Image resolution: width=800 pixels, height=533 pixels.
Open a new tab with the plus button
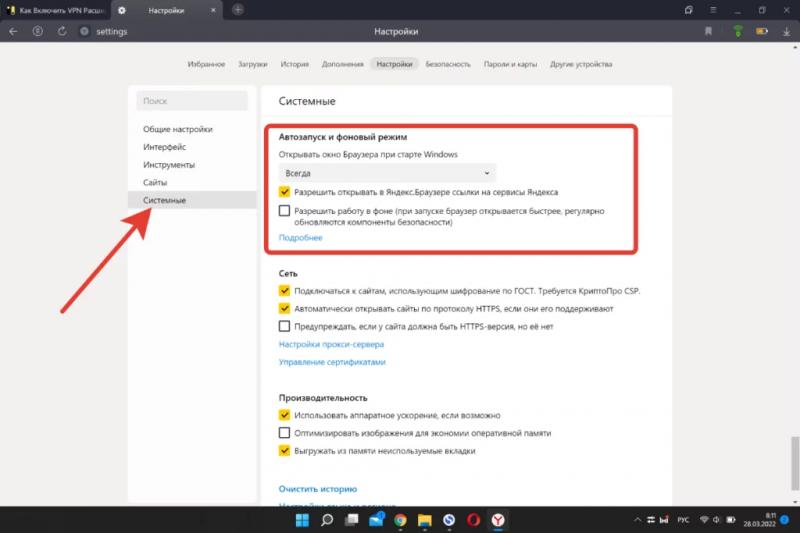(237, 9)
